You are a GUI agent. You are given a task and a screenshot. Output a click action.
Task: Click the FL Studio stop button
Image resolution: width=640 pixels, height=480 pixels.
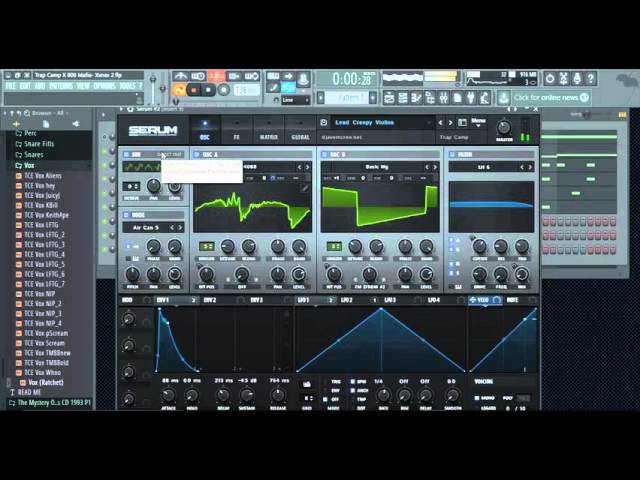[x=209, y=89]
